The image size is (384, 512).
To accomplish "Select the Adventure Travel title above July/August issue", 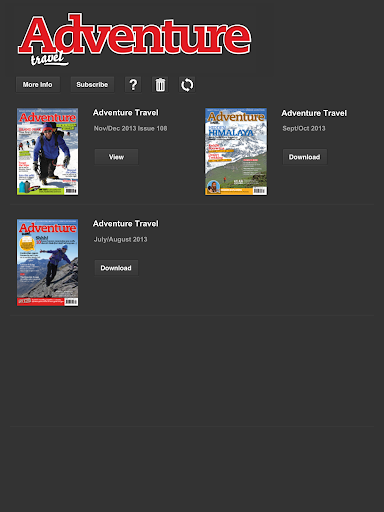I will coord(126,224).
